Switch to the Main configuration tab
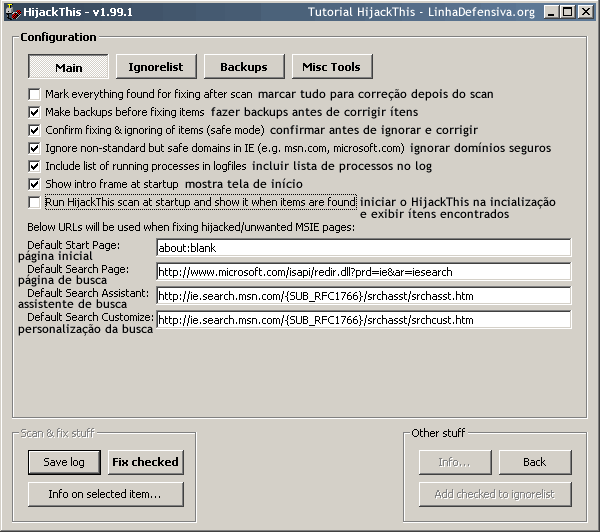This screenshot has height=532, width=600. pyautogui.click(x=69, y=67)
